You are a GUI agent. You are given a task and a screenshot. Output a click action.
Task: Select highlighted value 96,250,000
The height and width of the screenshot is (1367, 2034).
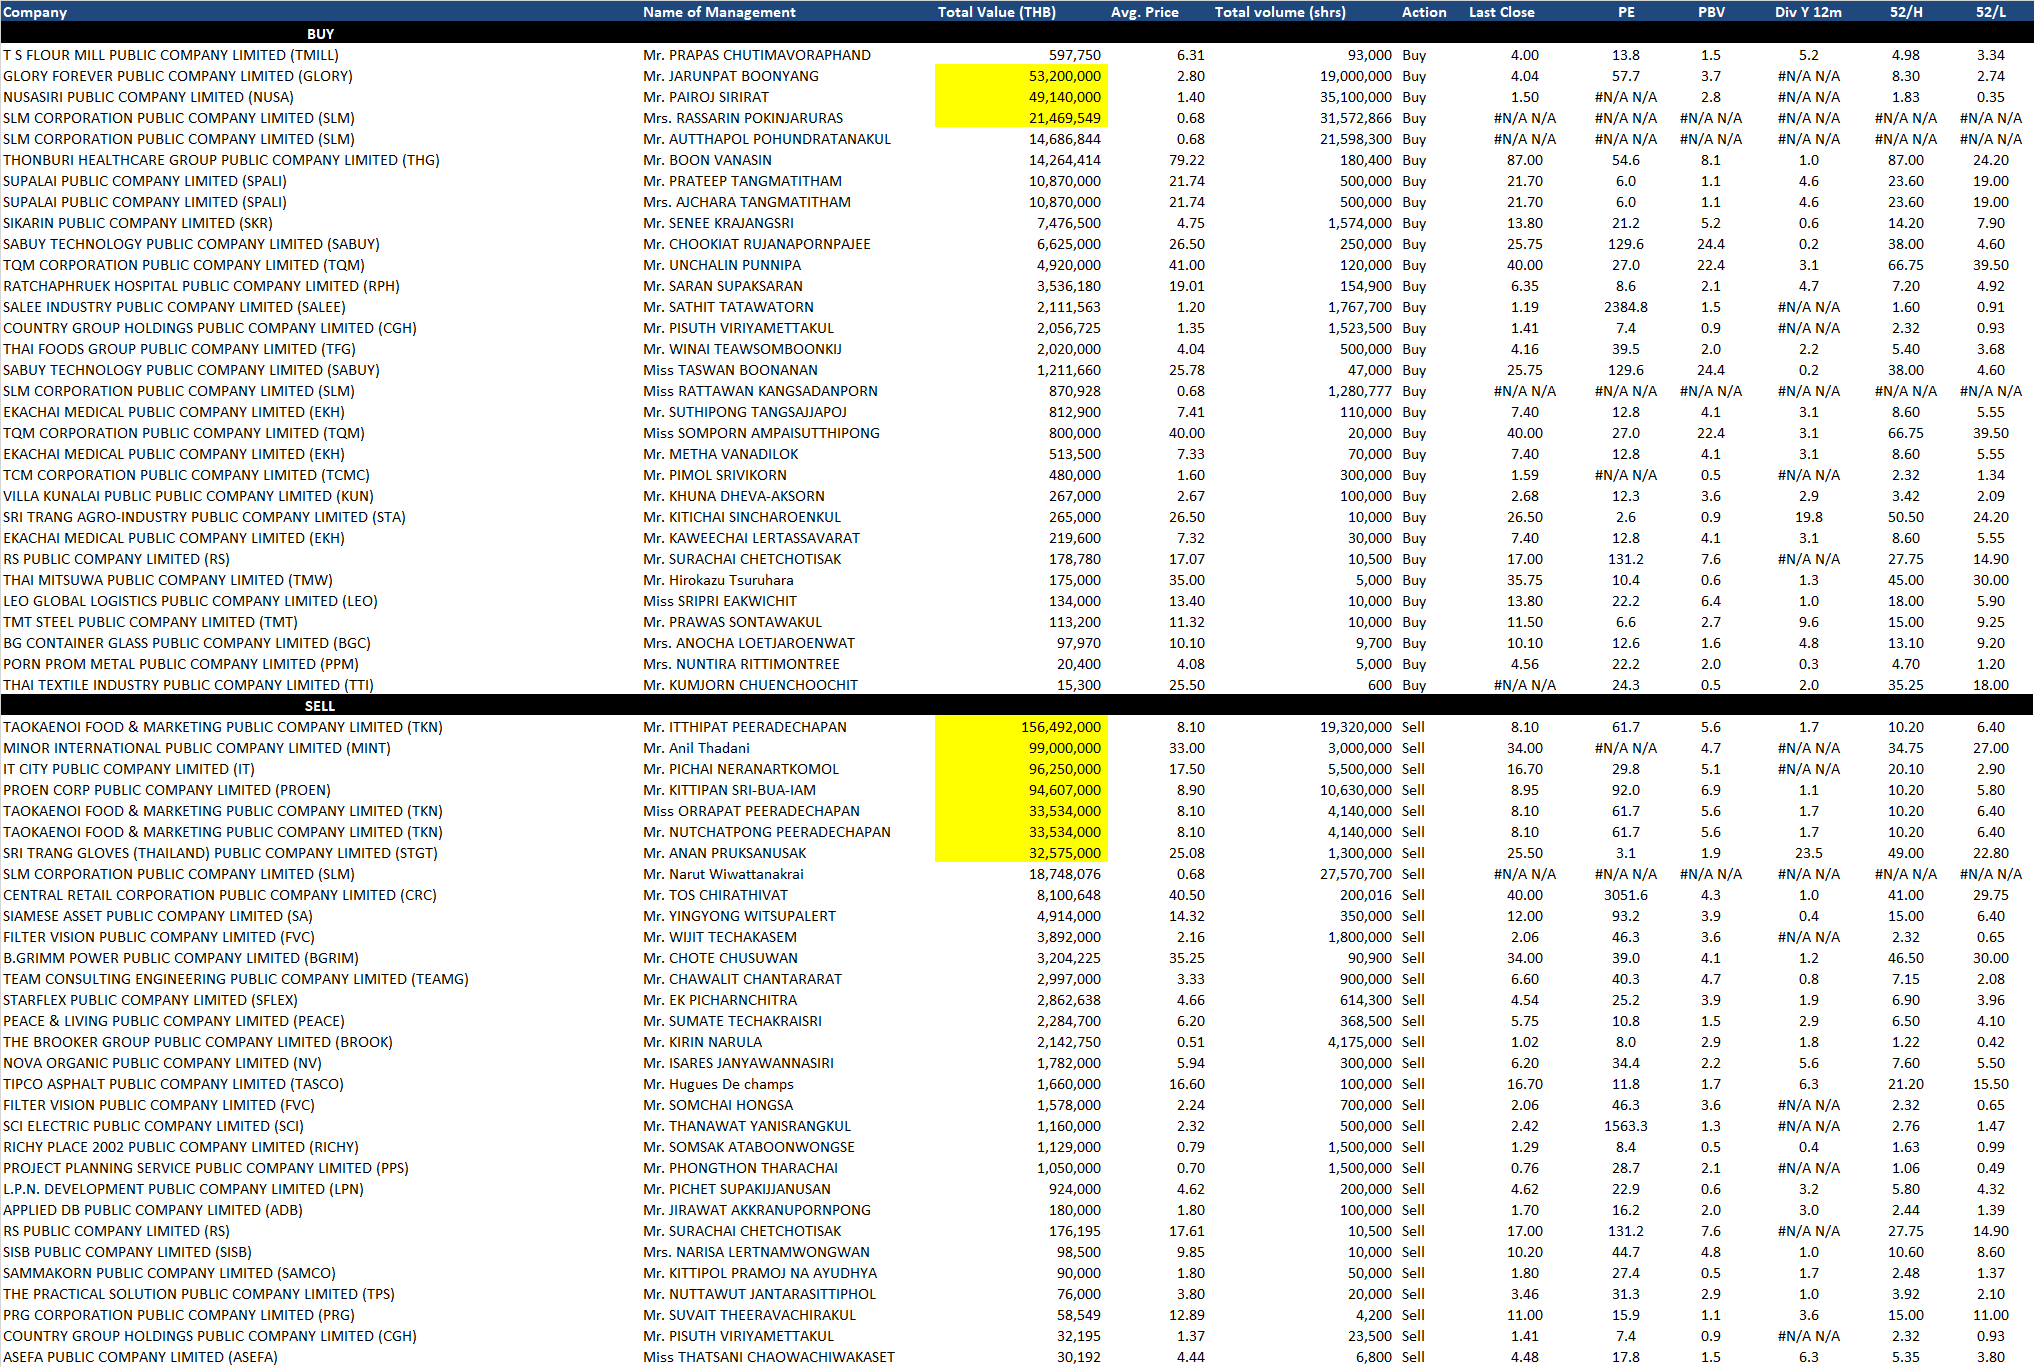point(1021,769)
